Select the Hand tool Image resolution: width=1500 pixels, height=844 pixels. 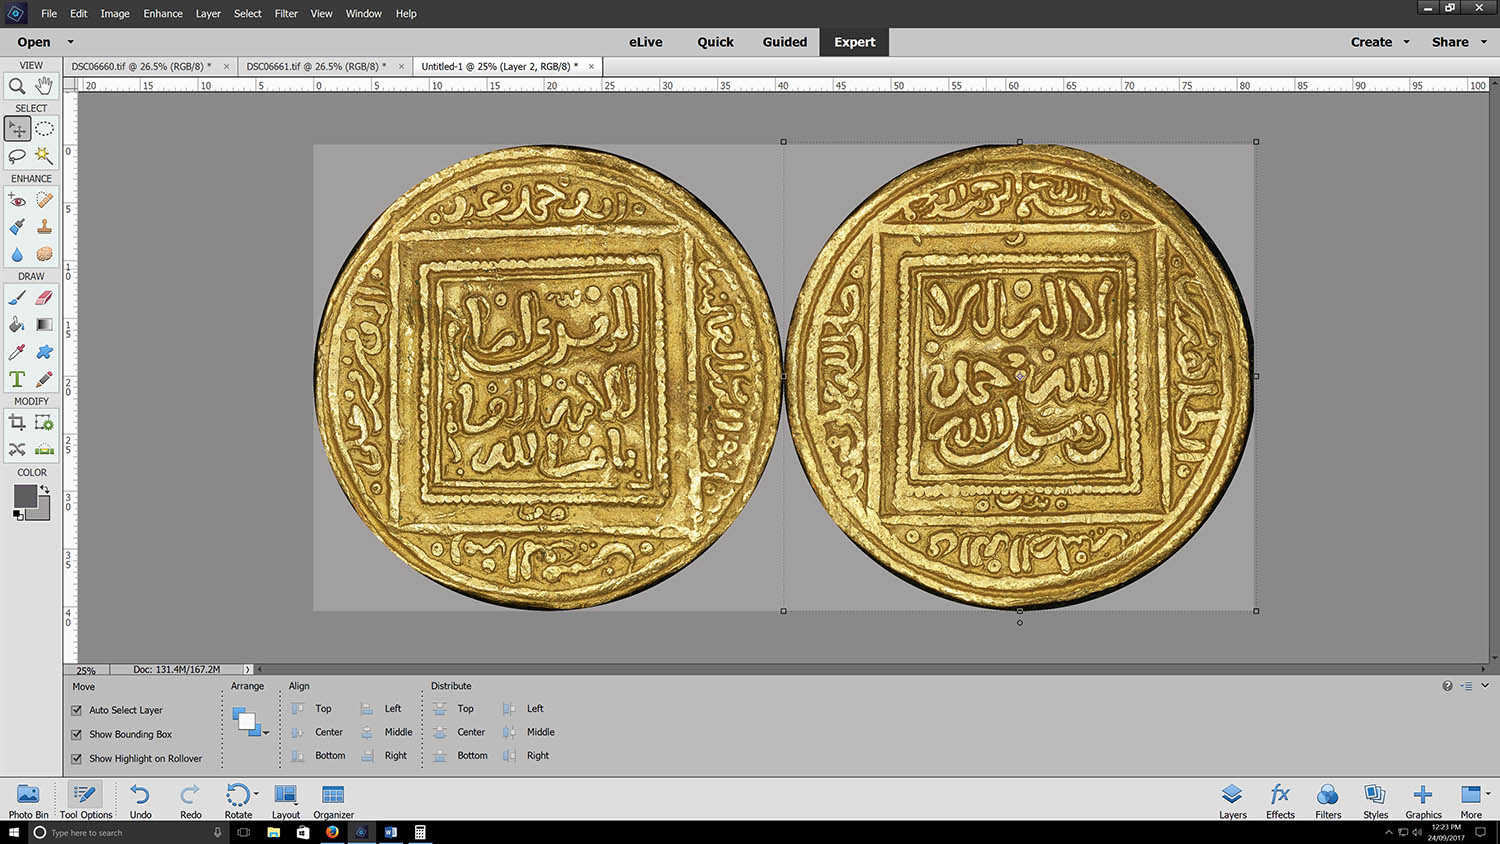click(x=44, y=86)
